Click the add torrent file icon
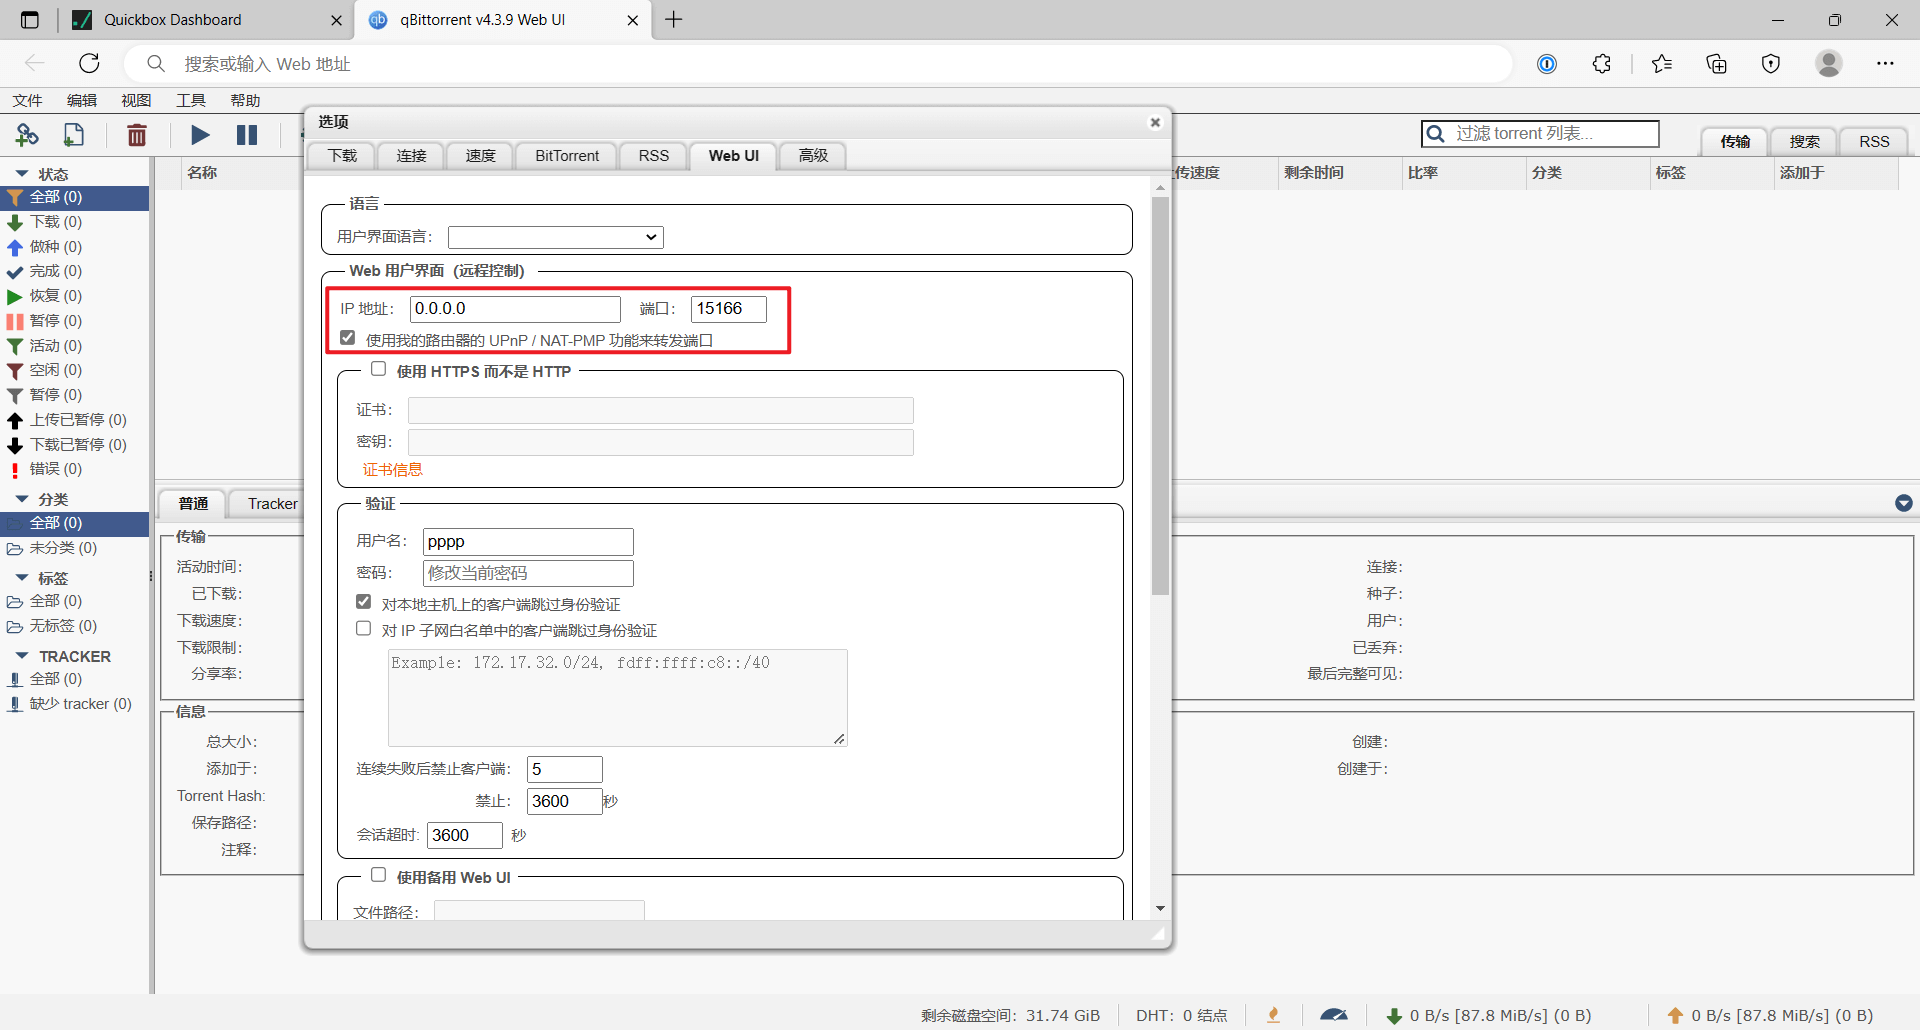1920x1030 pixels. coord(74,135)
